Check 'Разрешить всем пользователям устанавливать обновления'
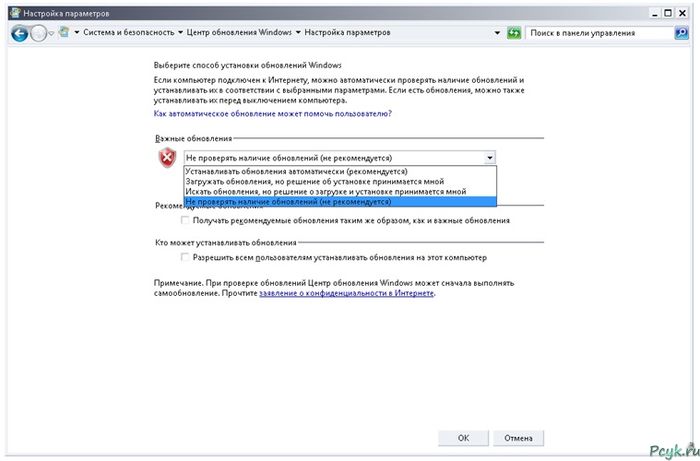Viewport: 700px width, 461px height. pos(185,257)
